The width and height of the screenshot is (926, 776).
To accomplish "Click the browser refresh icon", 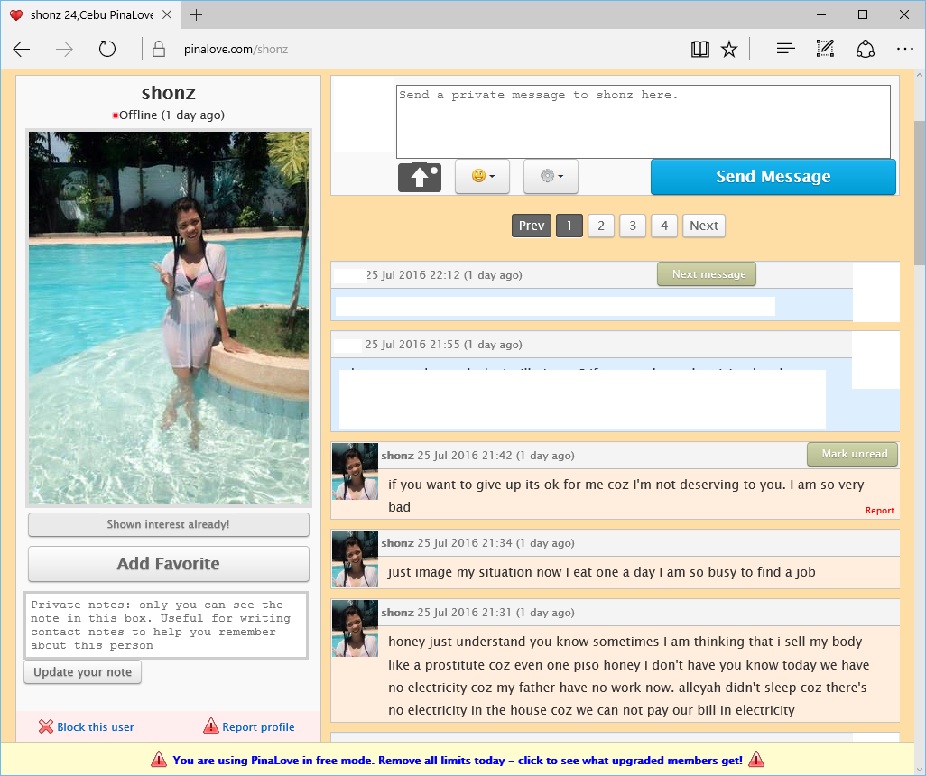I will pos(107,49).
